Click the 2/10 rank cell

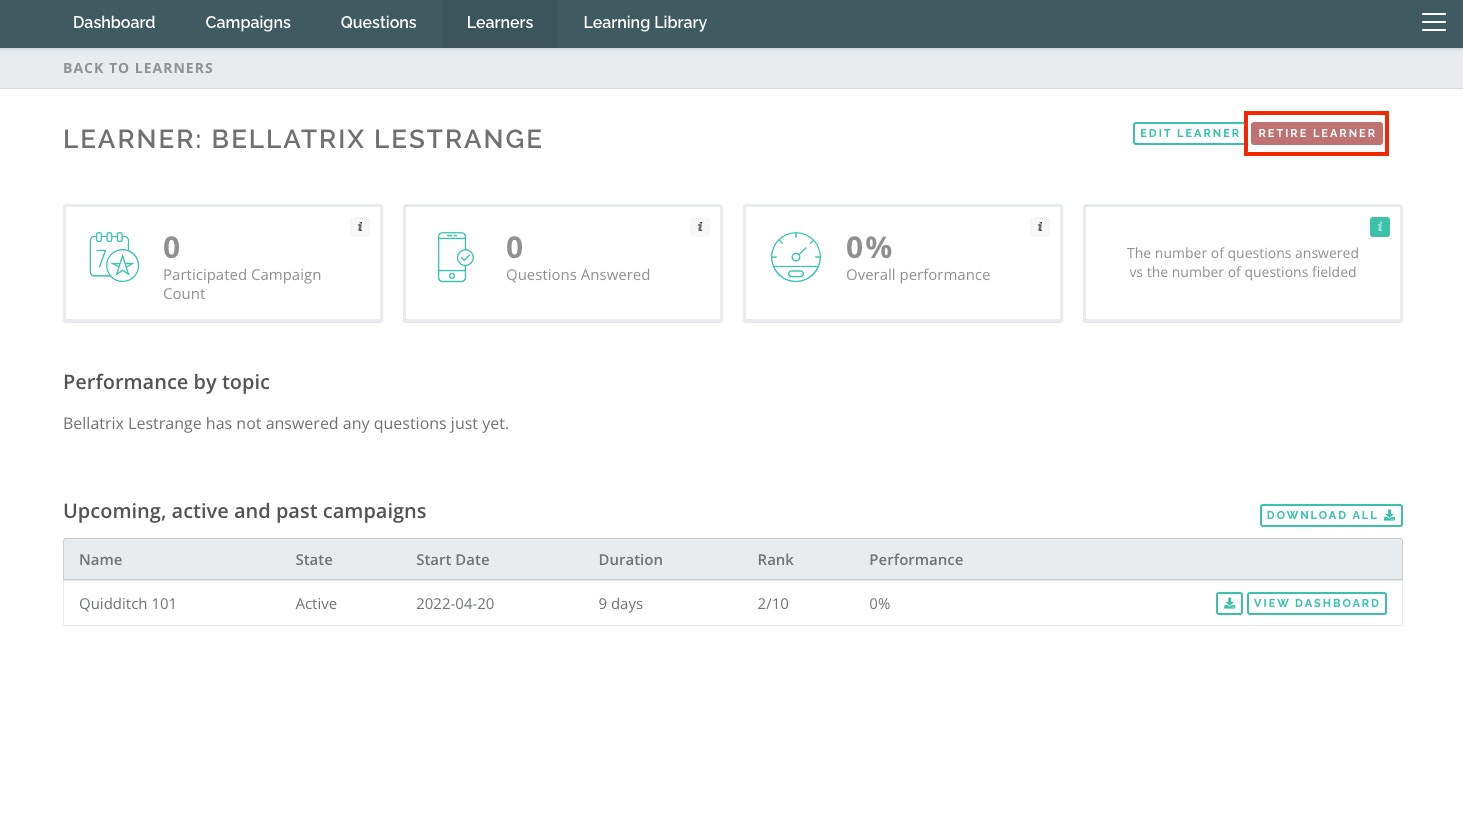pos(773,604)
